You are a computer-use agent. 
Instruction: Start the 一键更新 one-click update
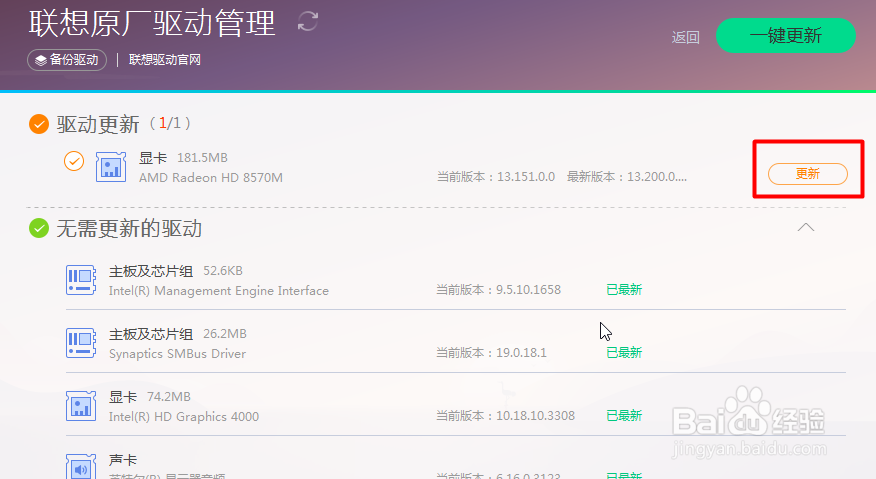pos(785,36)
